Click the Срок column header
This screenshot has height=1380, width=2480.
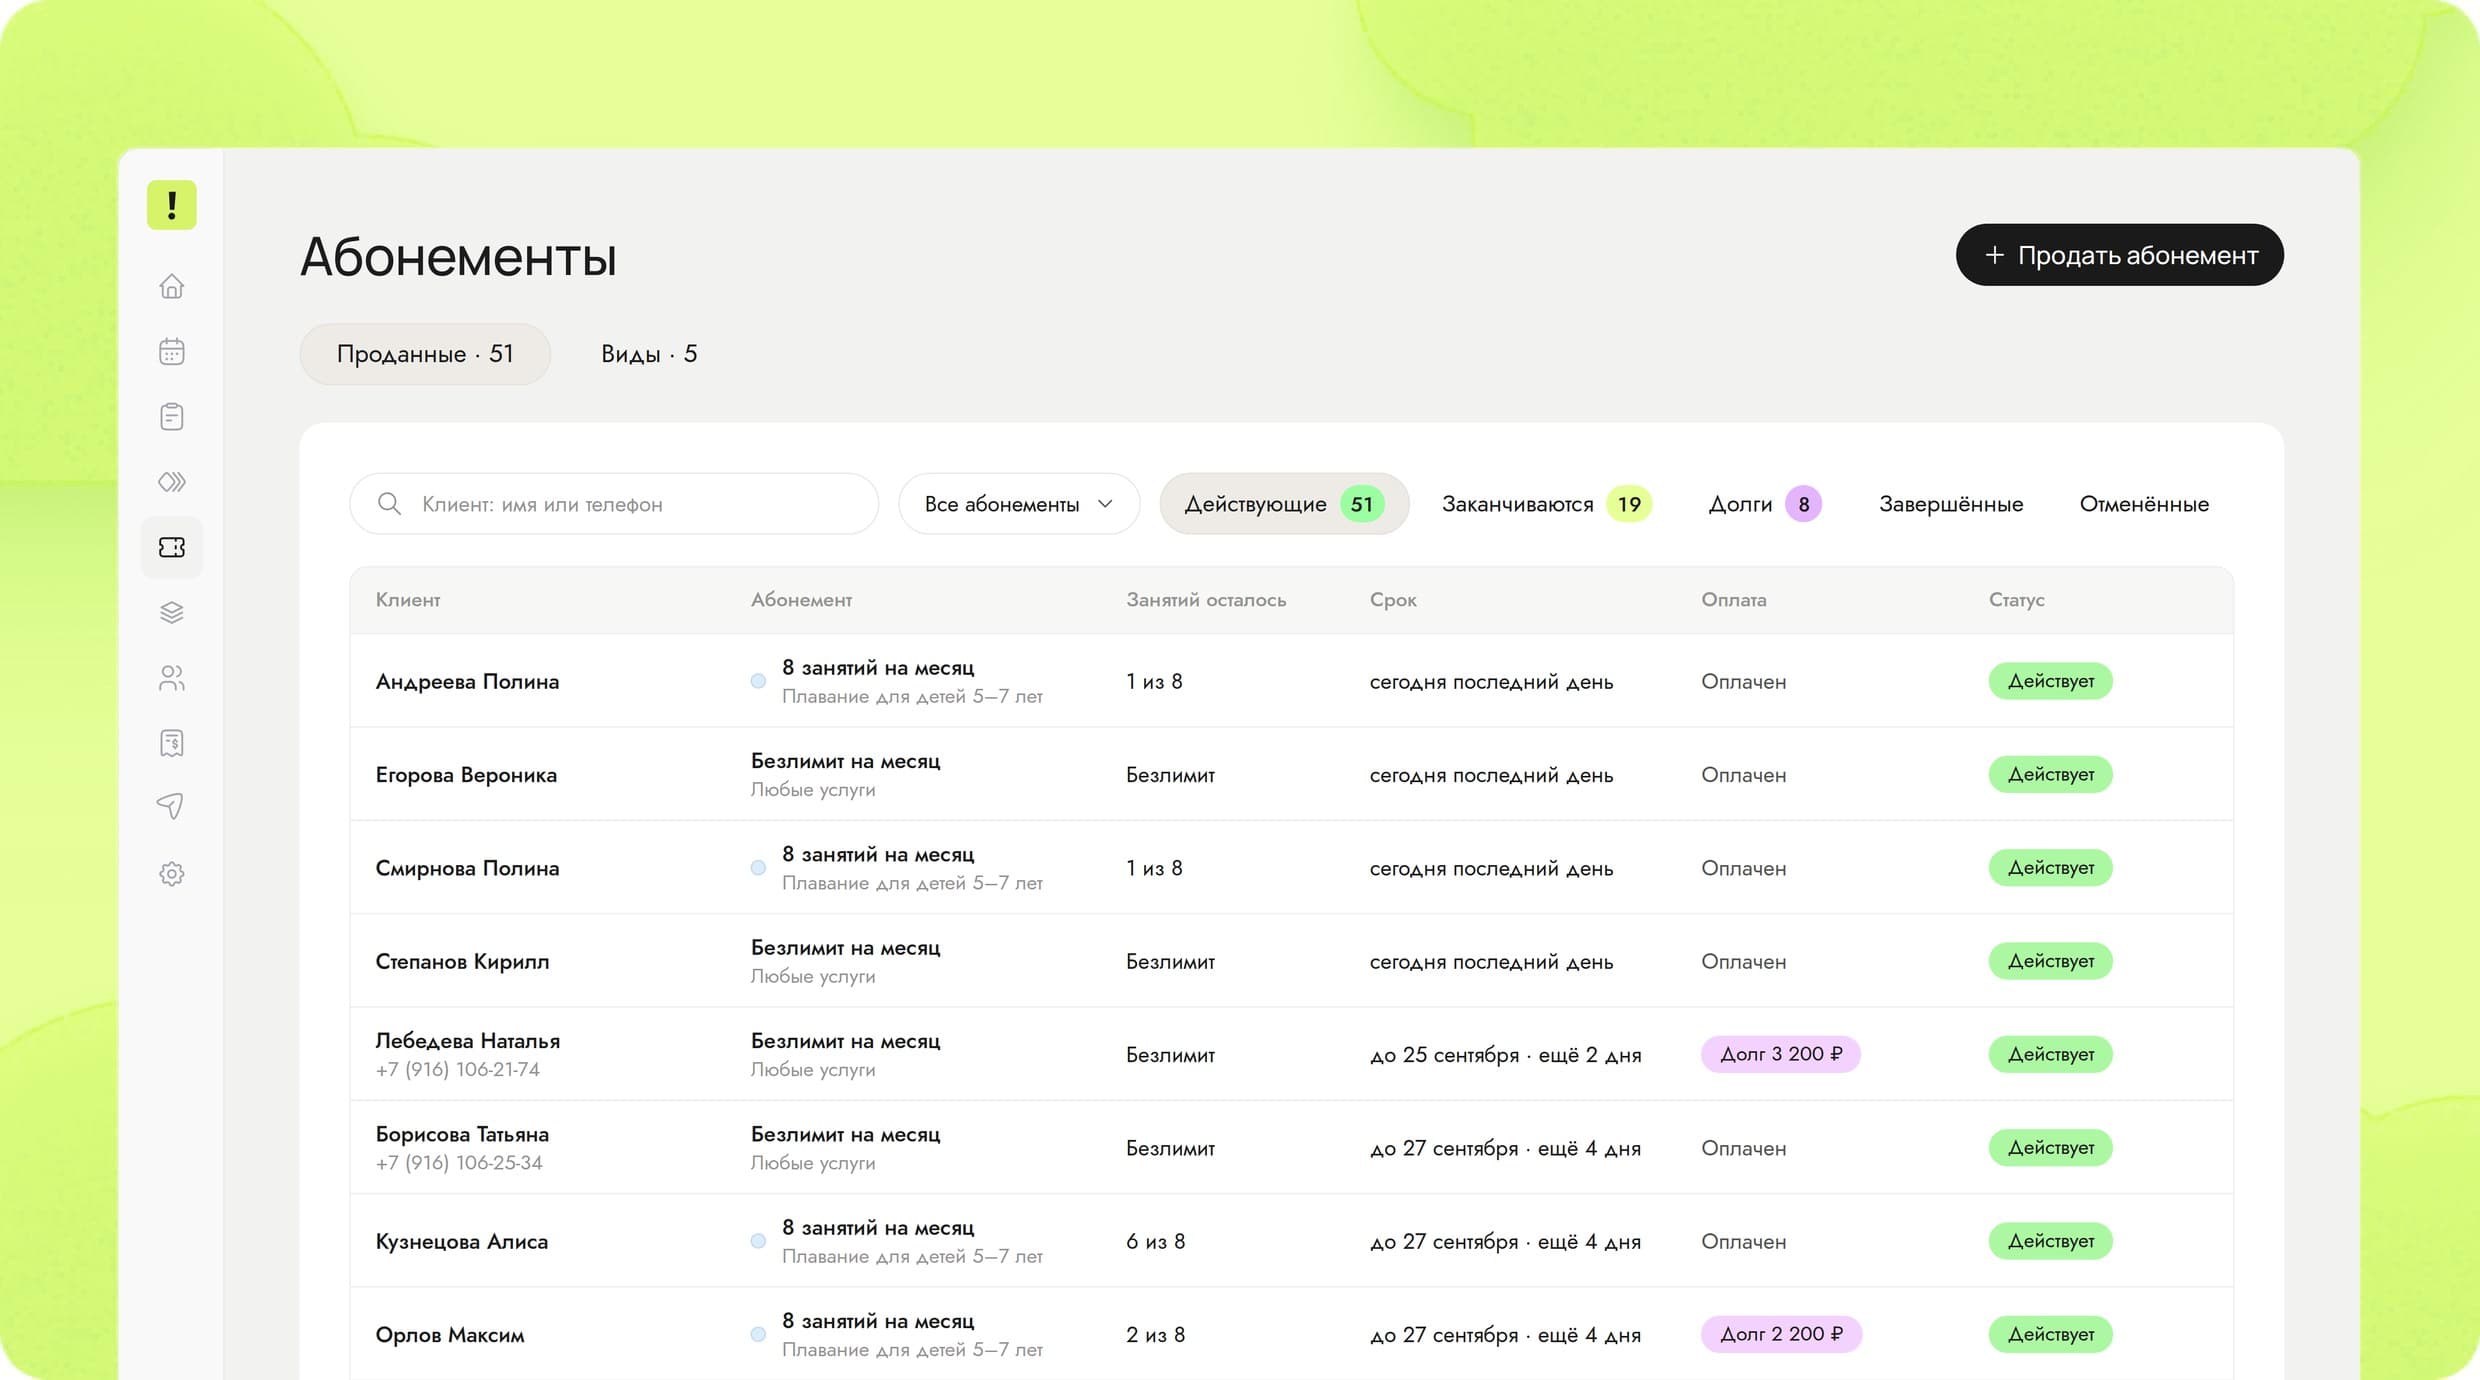1393,600
